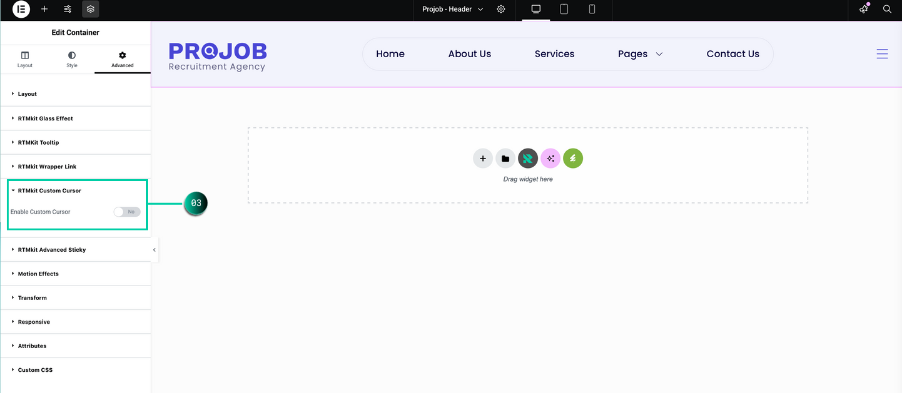
Task: Open What's New notifications icon
Action: pyautogui.click(x=863, y=9)
